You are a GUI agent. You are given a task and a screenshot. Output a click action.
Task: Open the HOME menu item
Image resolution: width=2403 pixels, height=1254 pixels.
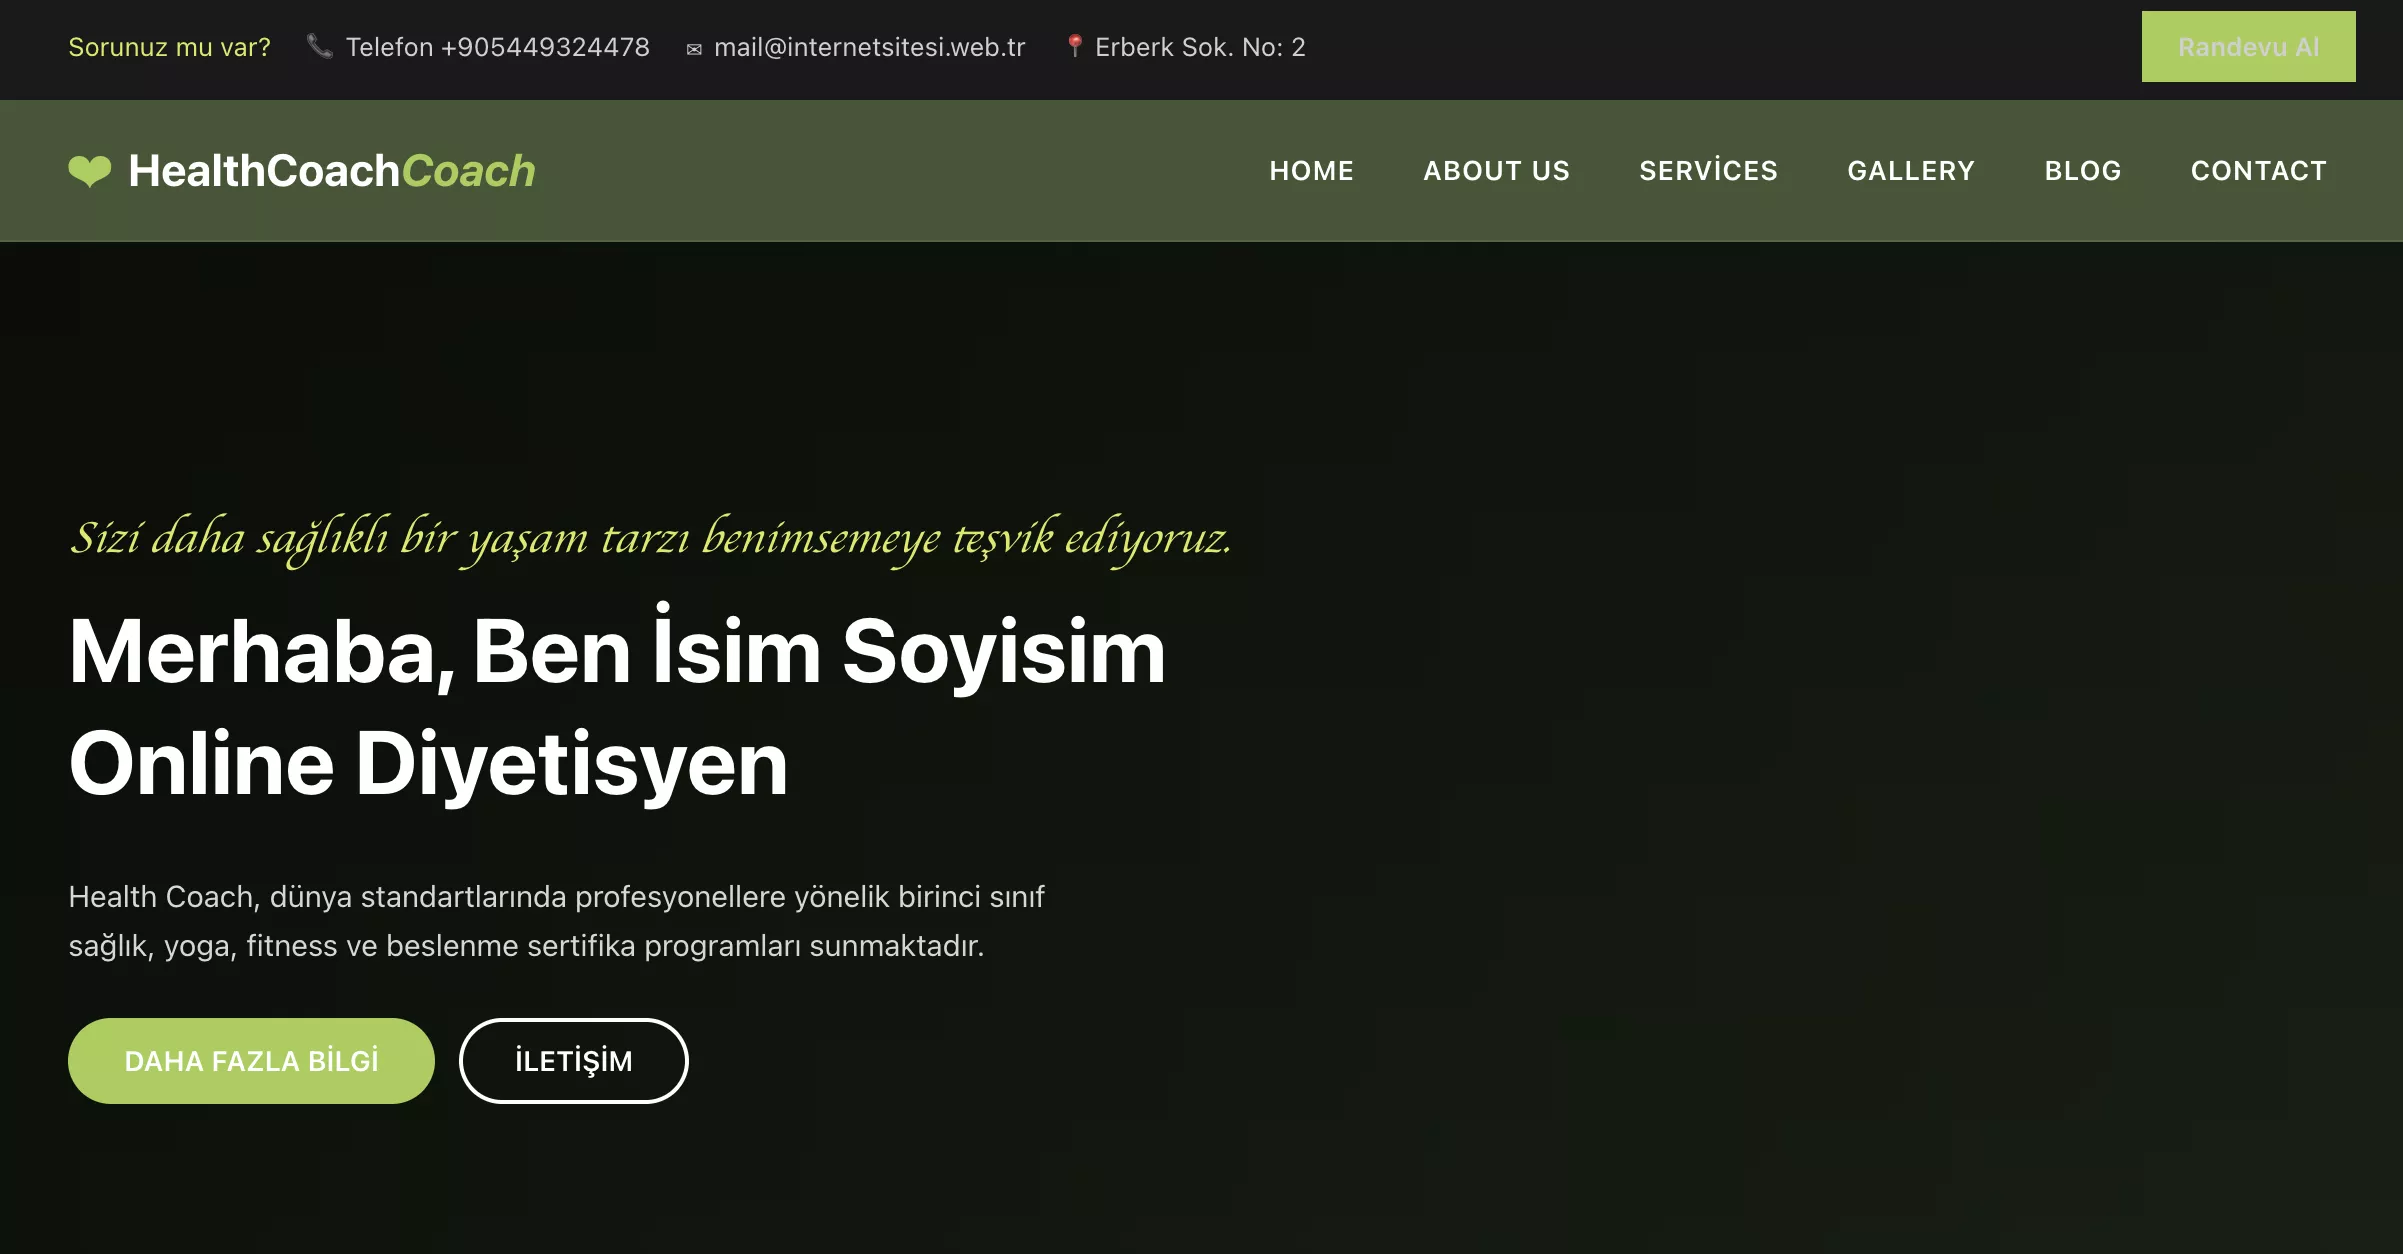pyautogui.click(x=1311, y=171)
